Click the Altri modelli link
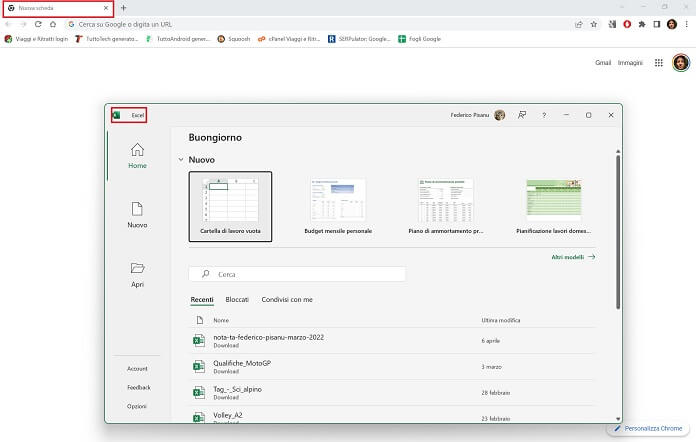This screenshot has width=696, height=442. (x=573, y=257)
